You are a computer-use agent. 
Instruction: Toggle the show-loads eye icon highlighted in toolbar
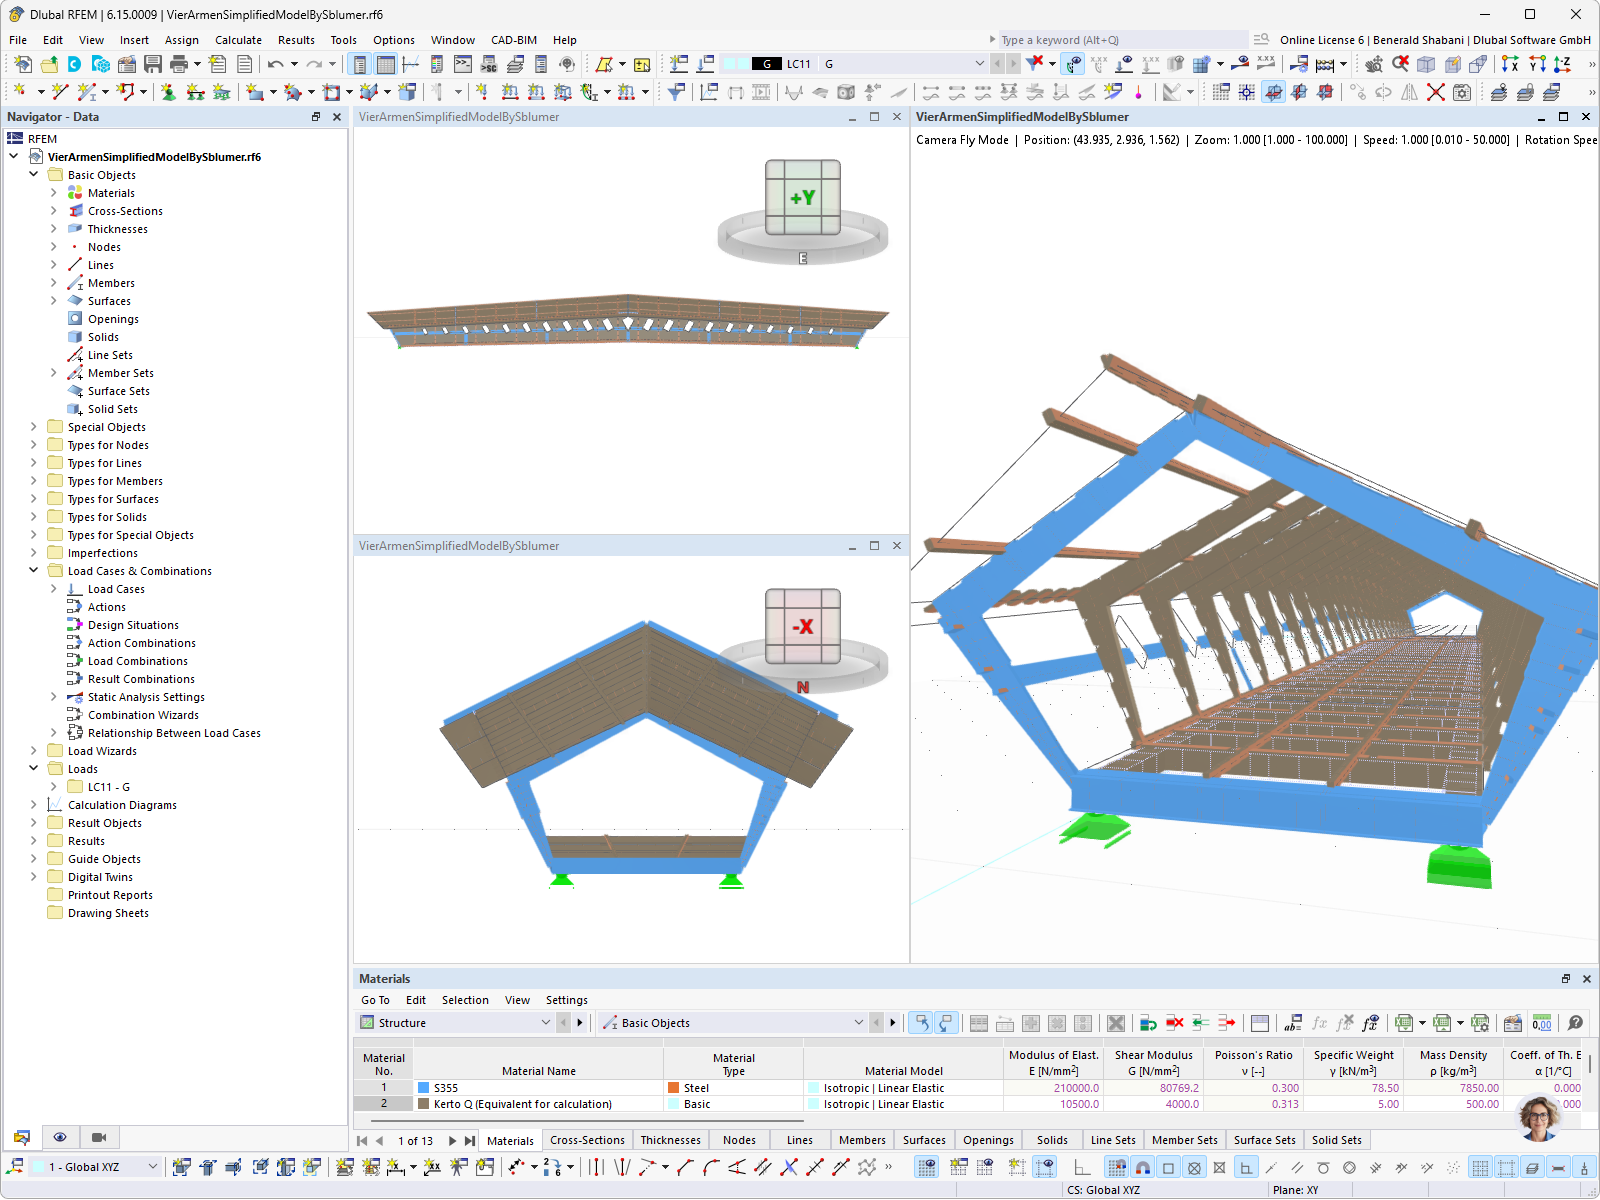[1073, 64]
